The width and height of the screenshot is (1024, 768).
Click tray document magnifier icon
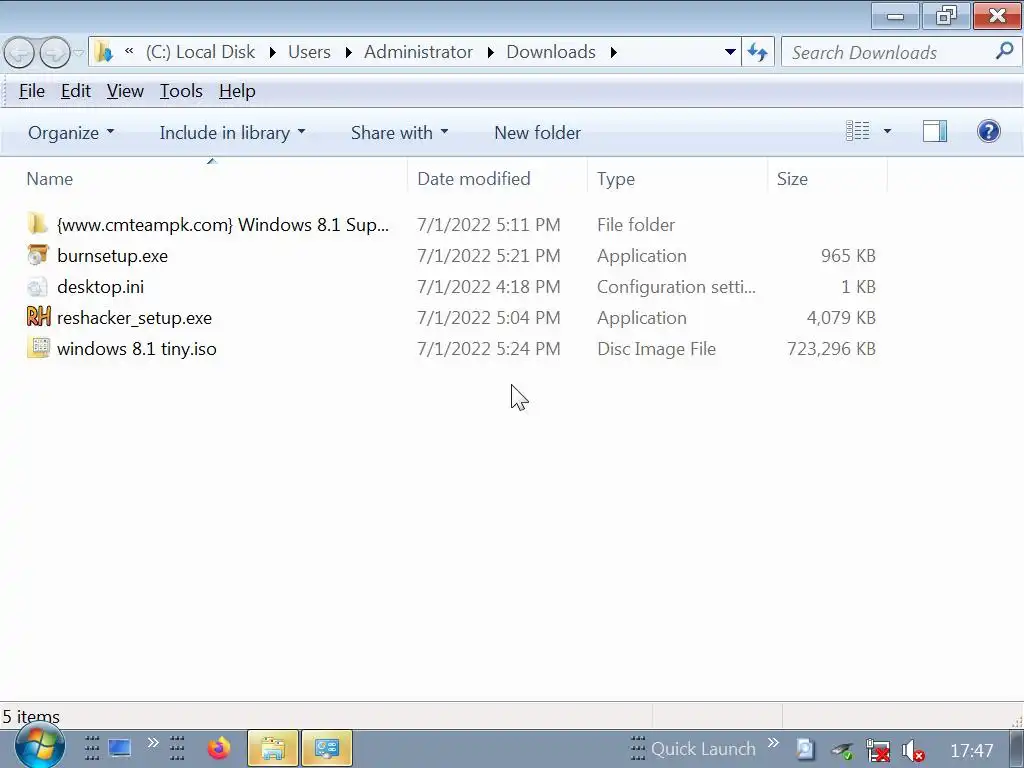point(805,749)
